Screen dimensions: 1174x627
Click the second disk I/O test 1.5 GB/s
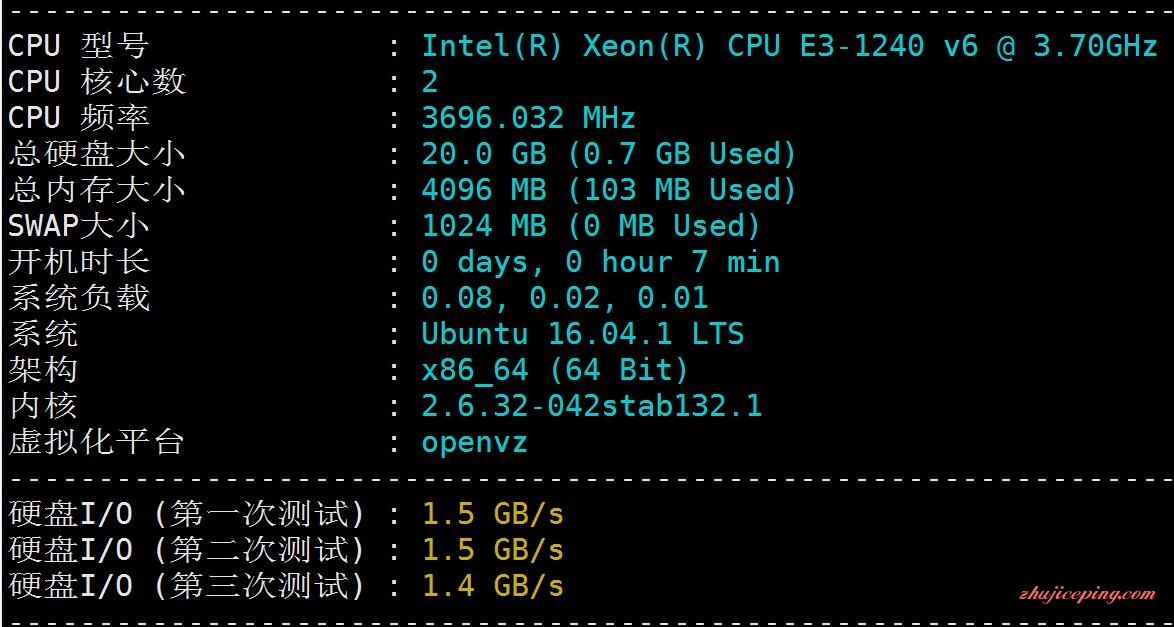(x=493, y=550)
